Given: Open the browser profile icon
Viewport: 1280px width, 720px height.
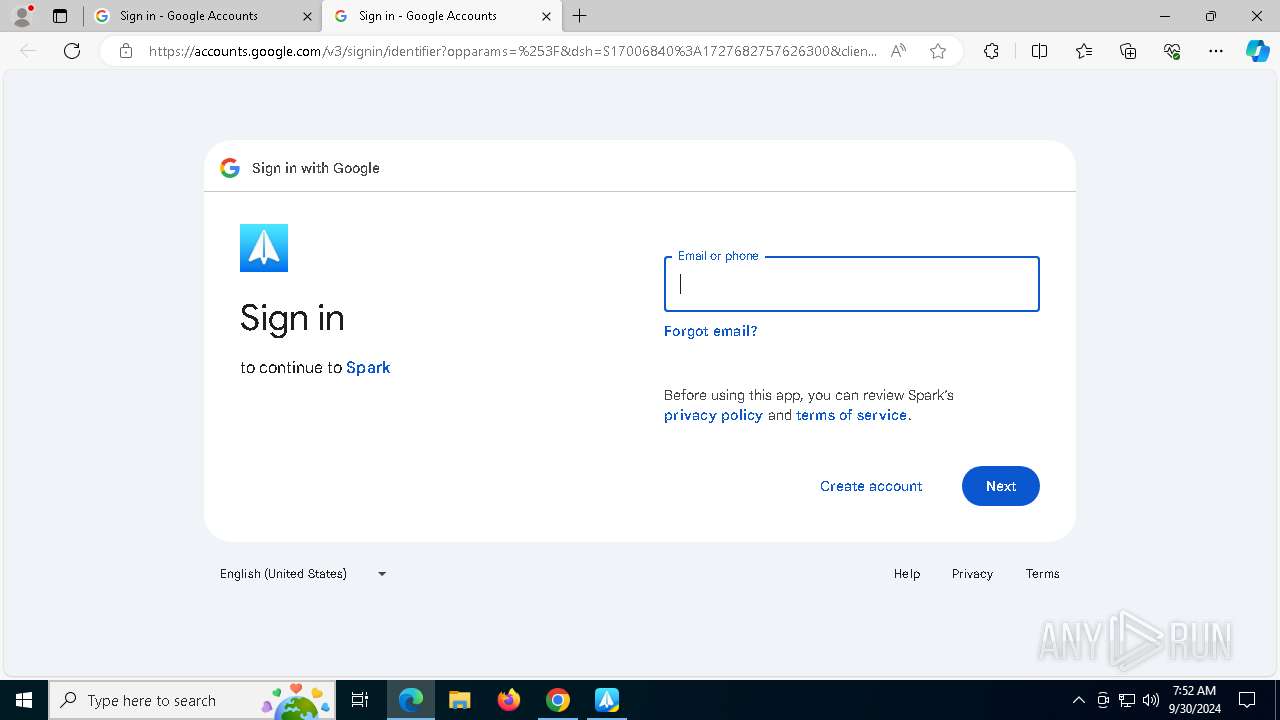Looking at the screenshot, I should click(x=22, y=16).
